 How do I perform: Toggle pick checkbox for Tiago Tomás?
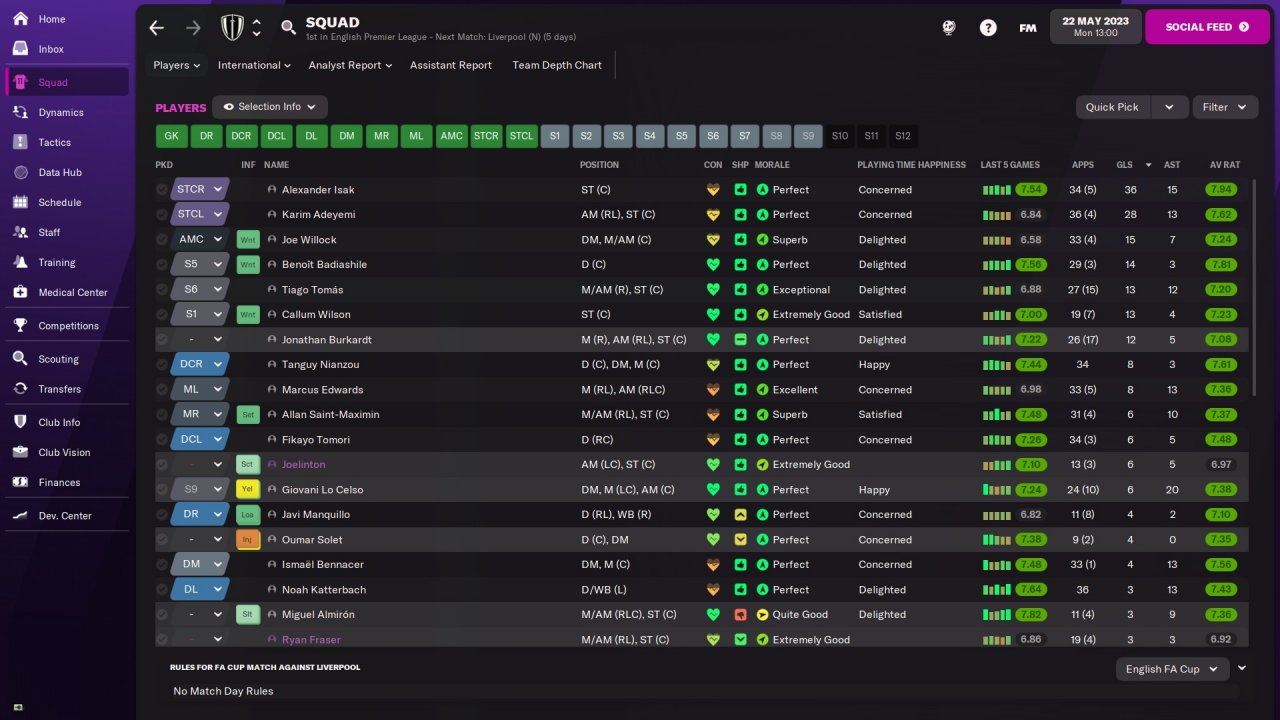coord(162,289)
